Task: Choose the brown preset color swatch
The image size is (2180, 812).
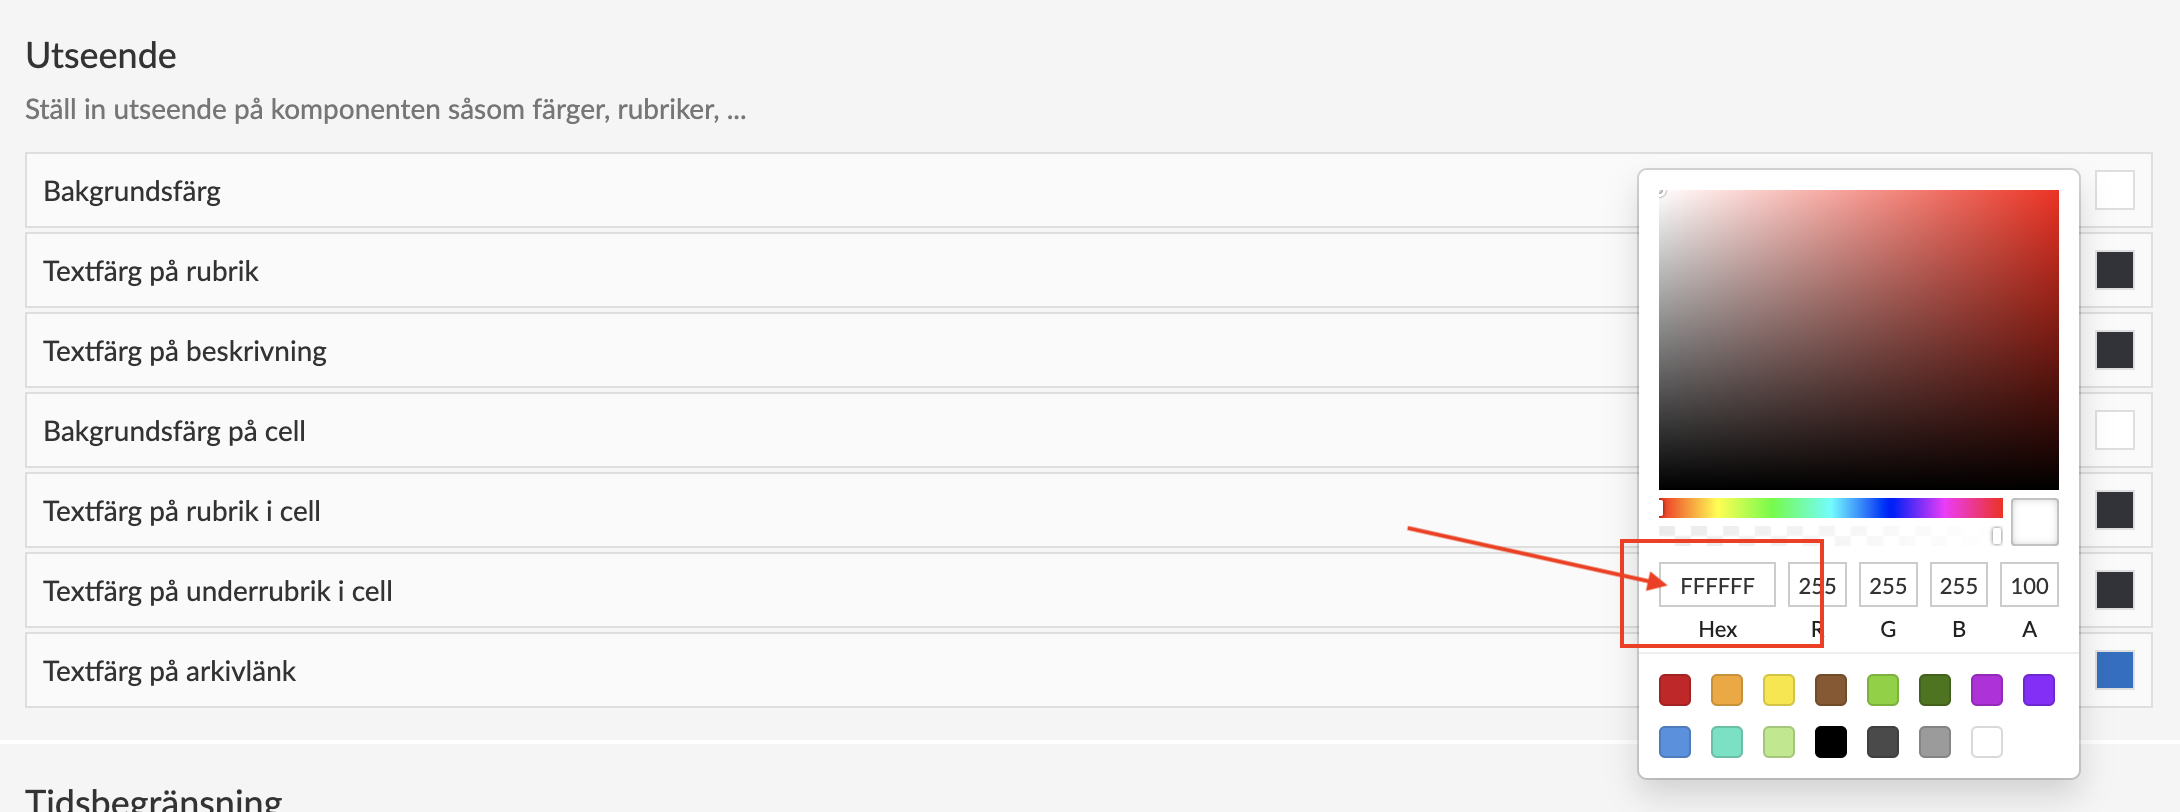Action: tap(1830, 690)
